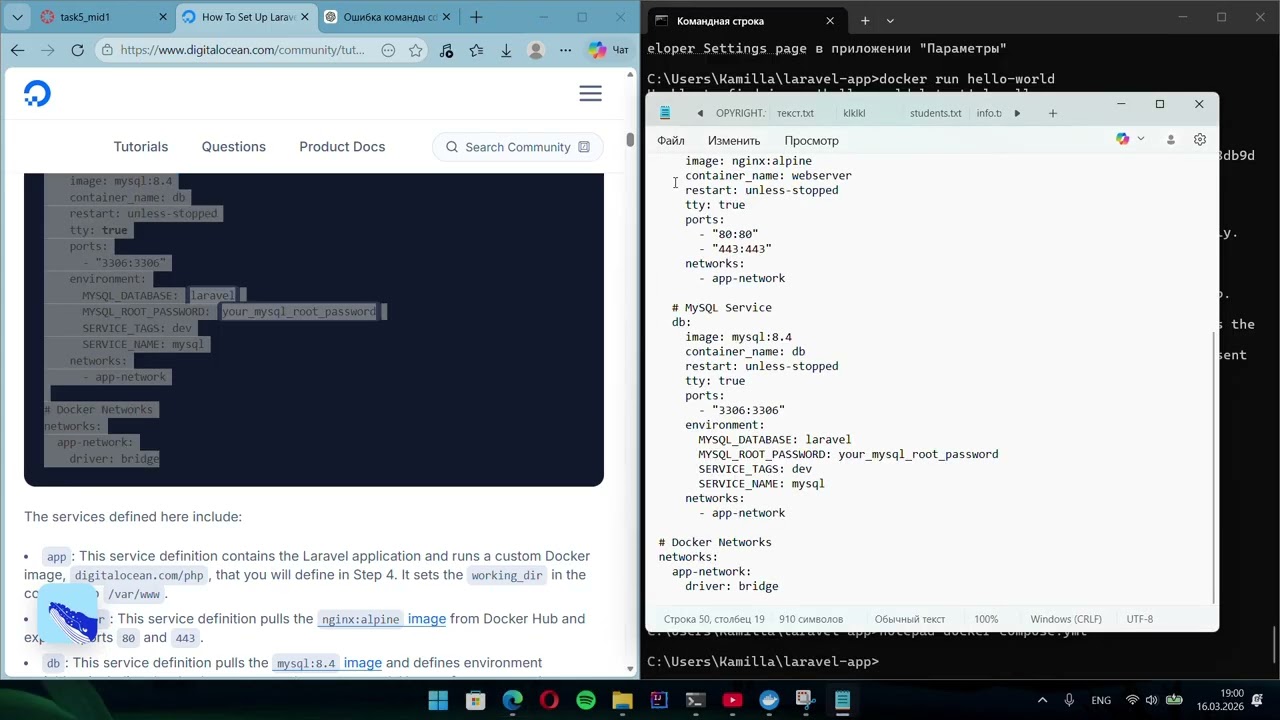Close the Командная строка terminal tab
The height and width of the screenshot is (720, 1280).
pos(829,21)
